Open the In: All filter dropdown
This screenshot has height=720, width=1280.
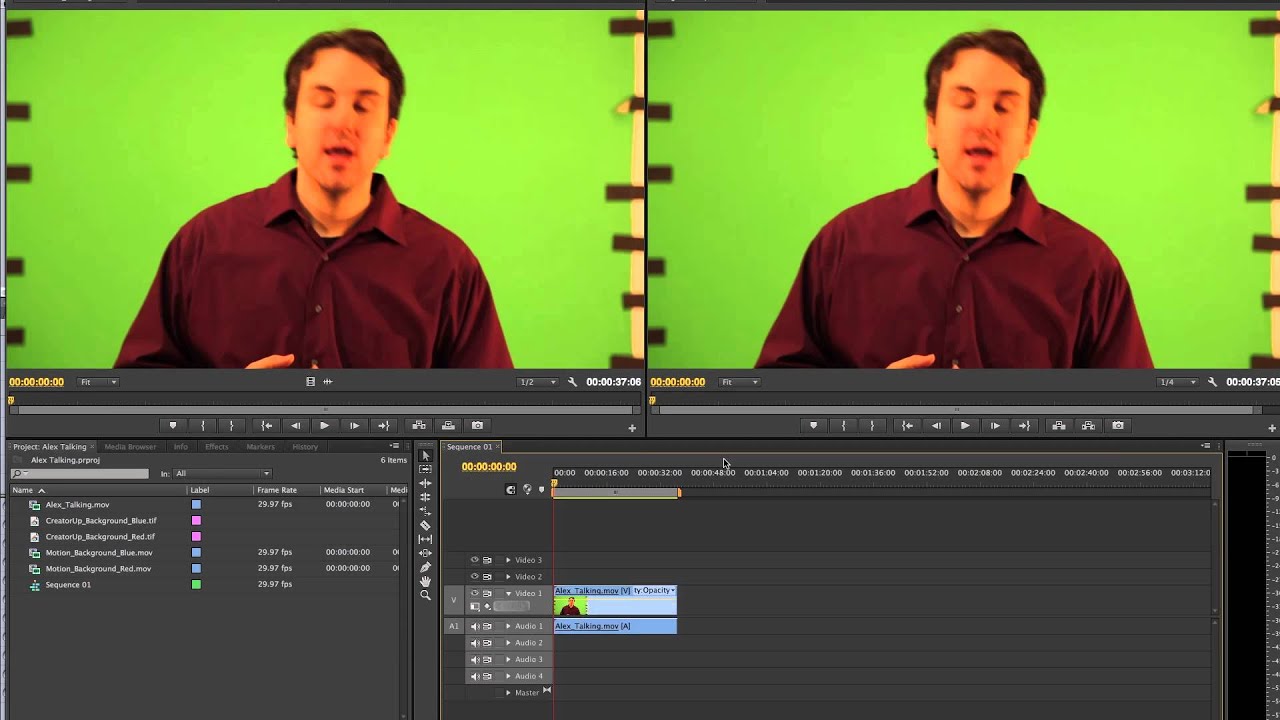[222, 474]
